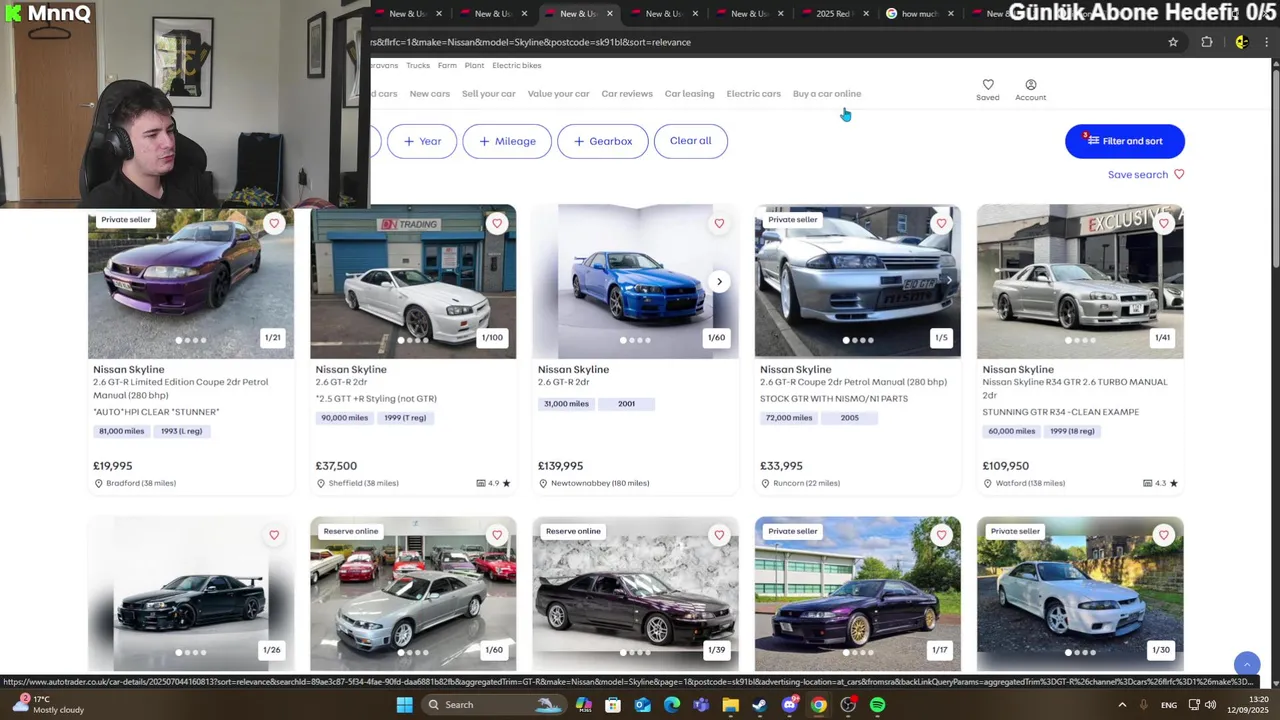Open the browser extensions puzzle icon

[1207, 42]
